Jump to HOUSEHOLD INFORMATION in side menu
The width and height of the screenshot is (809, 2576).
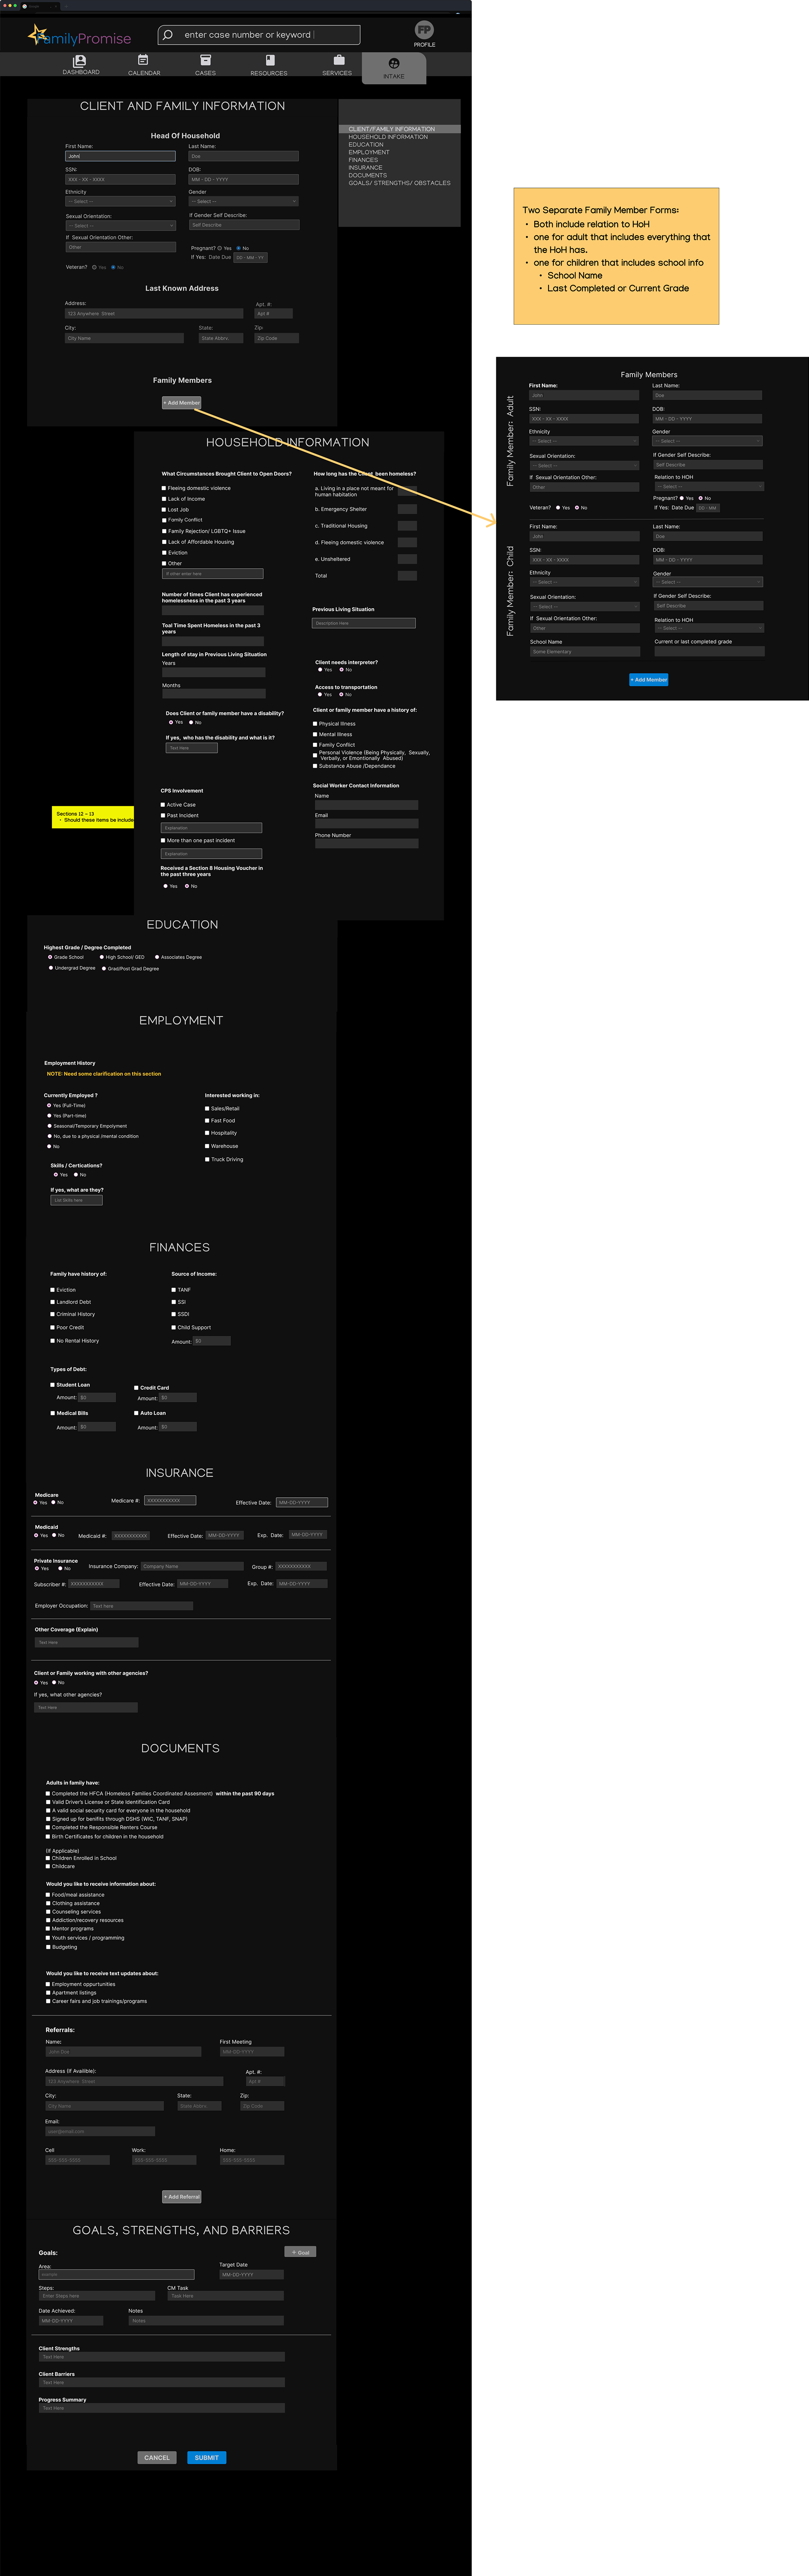click(388, 137)
